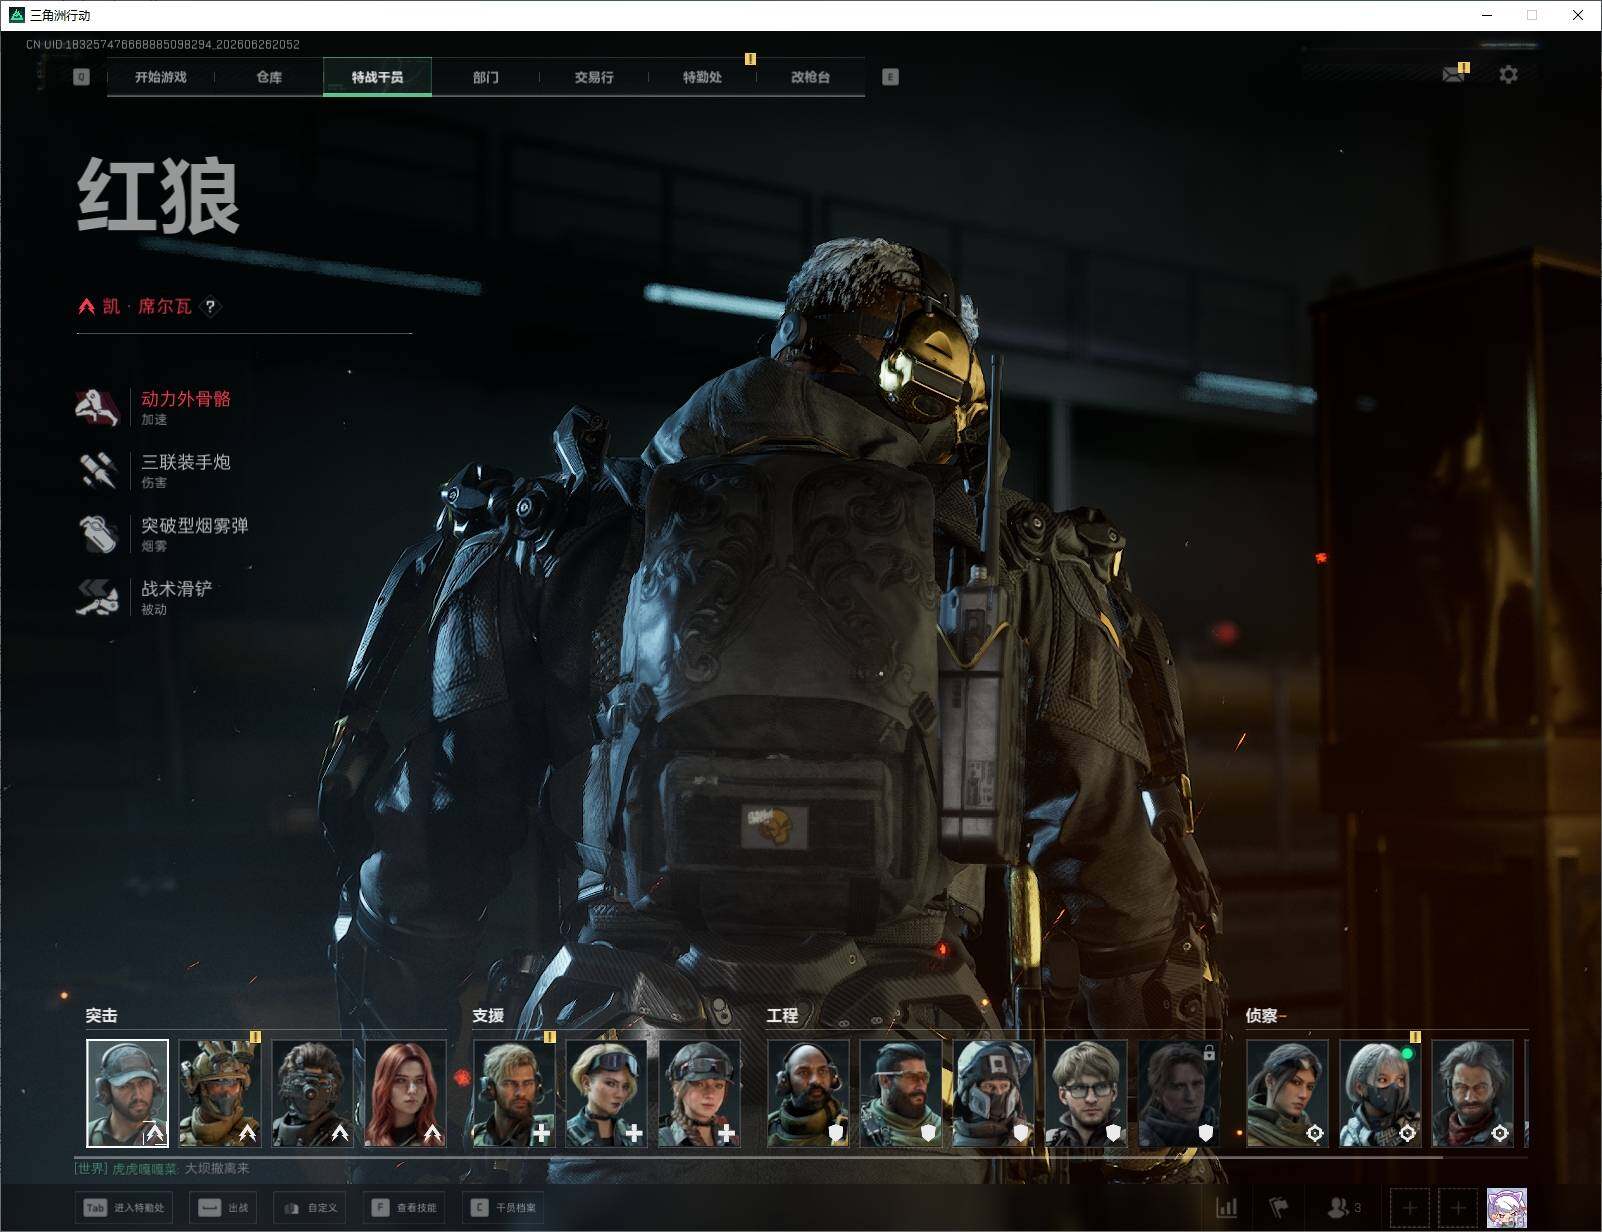Click the 三角洲行动 window title icon
1602x1232 pixels.
[16, 15]
